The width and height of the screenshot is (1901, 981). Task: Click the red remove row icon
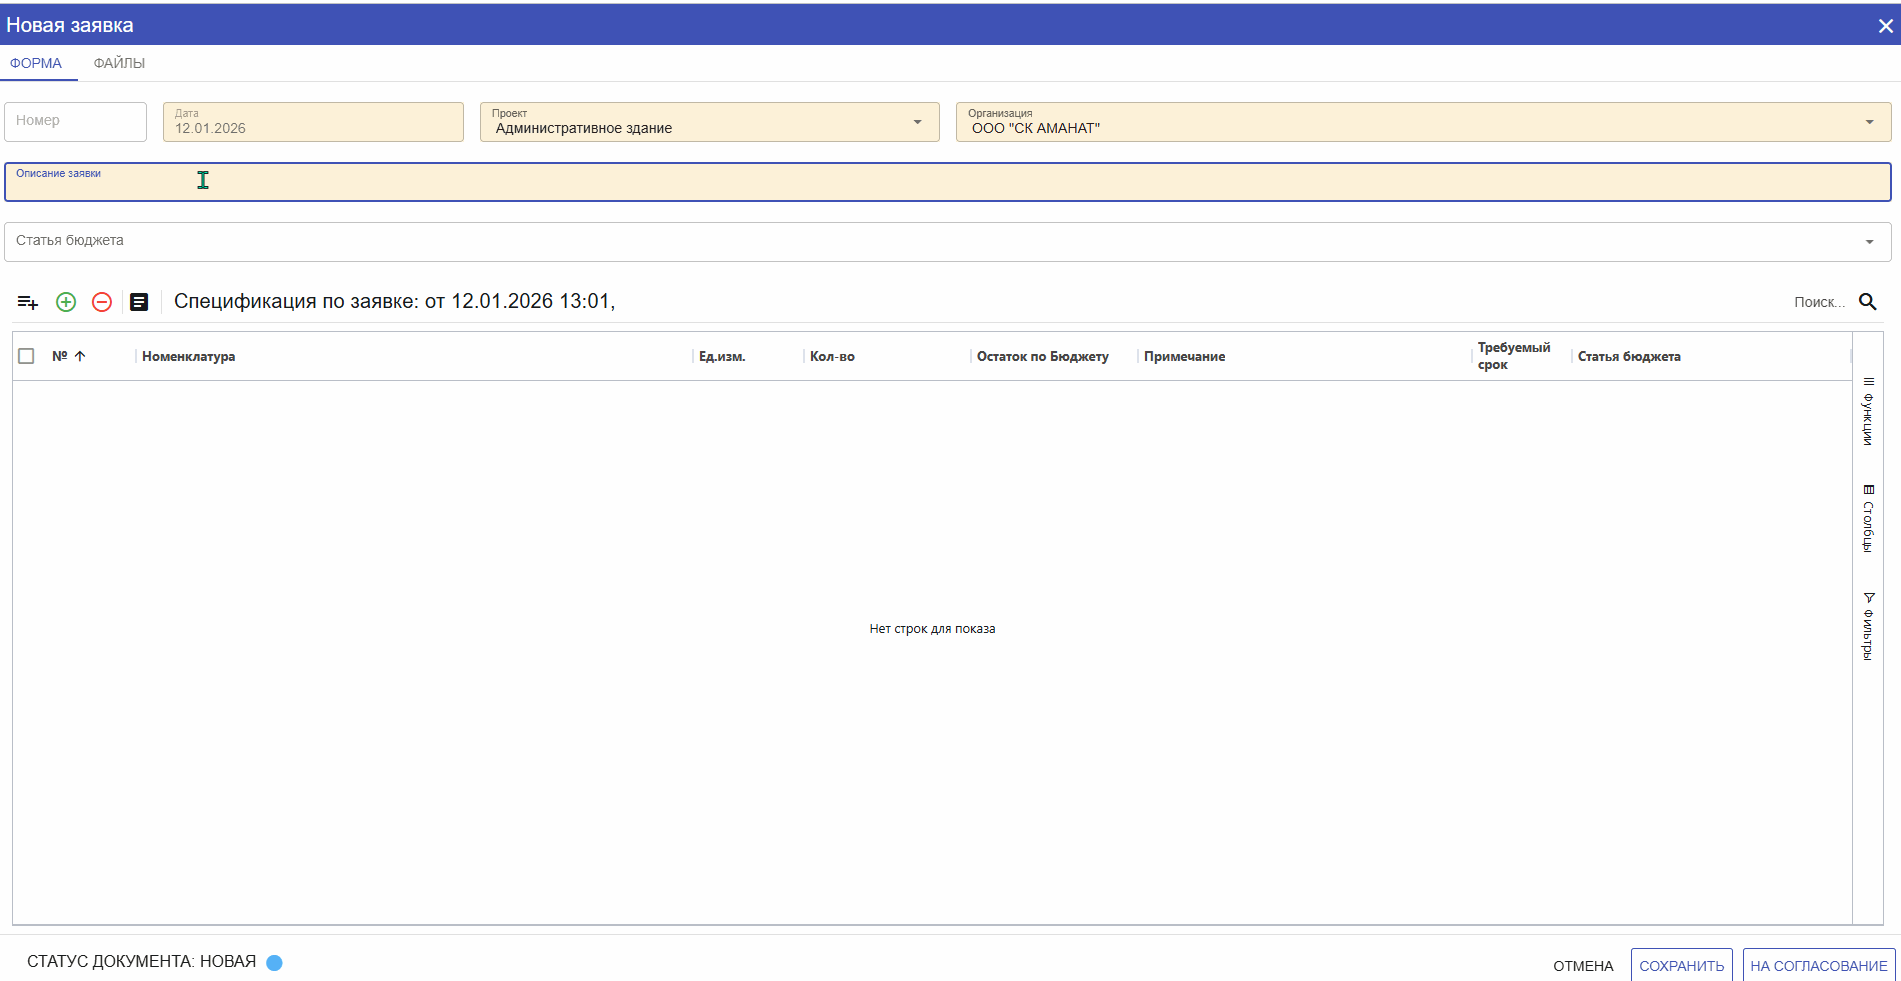click(102, 302)
